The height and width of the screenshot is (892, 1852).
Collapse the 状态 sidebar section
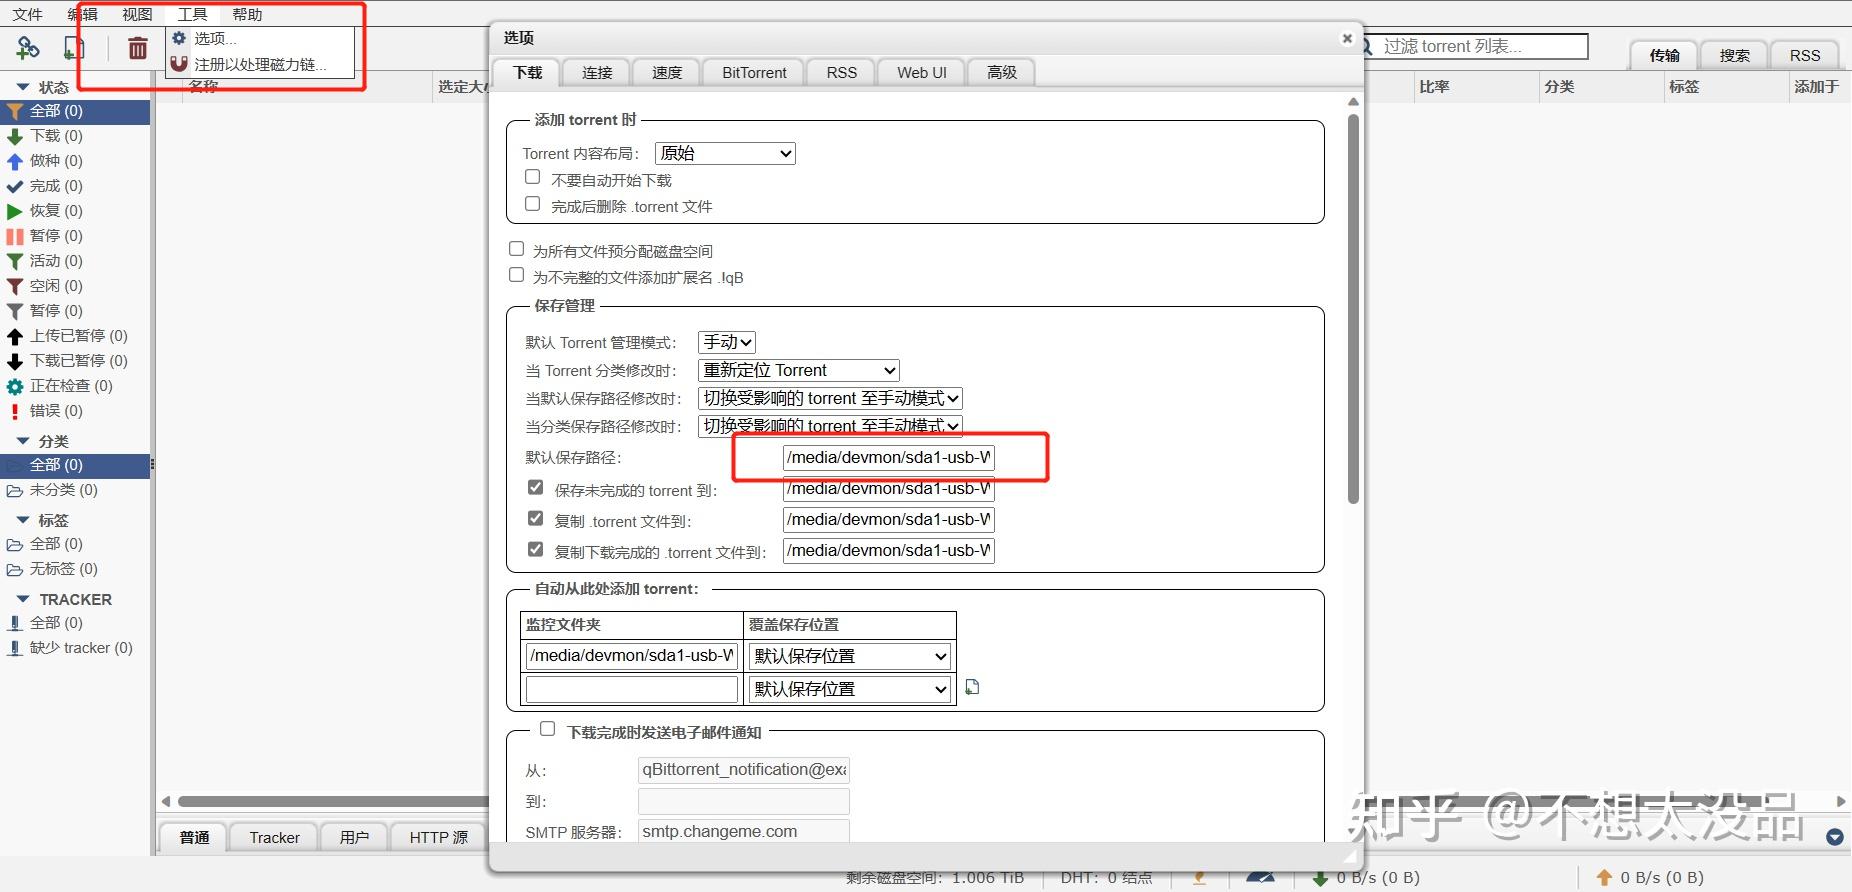coord(23,87)
